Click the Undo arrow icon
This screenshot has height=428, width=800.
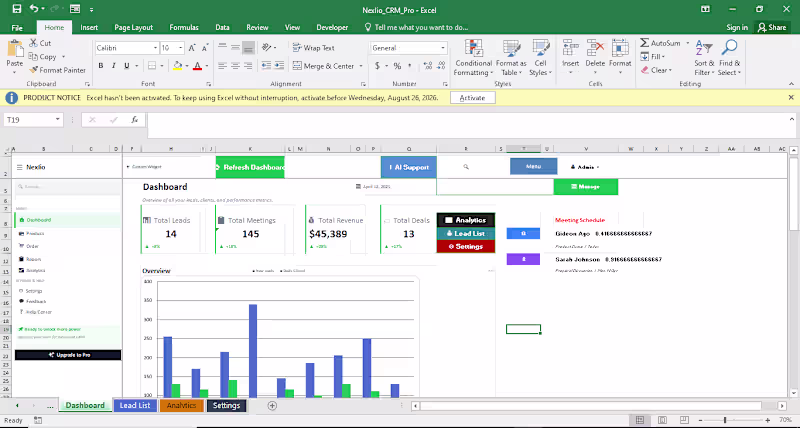click(x=34, y=9)
